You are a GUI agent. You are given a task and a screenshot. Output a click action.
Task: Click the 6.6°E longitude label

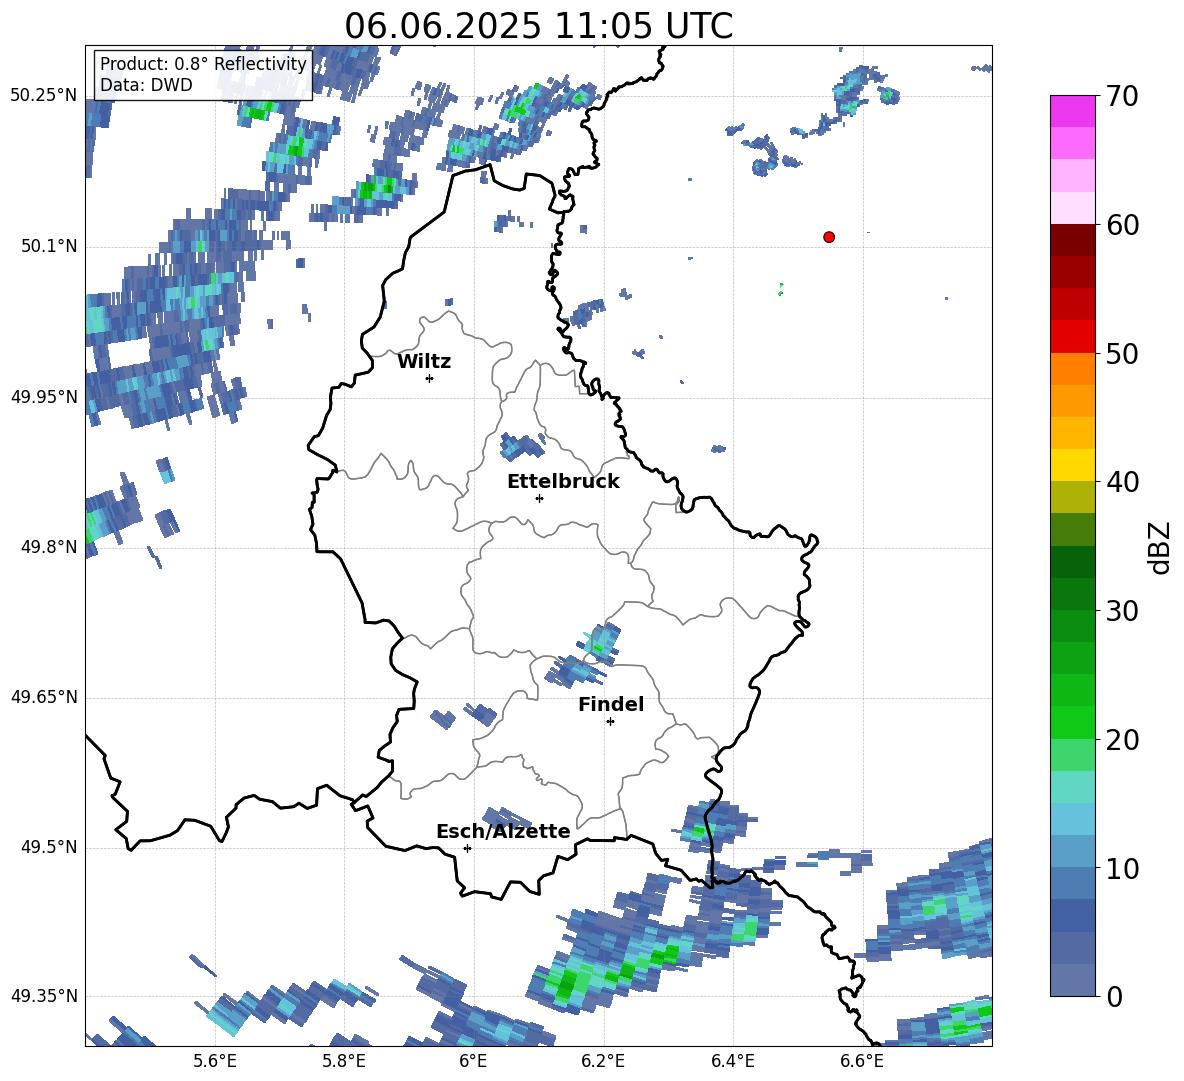[x=862, y=1061]
